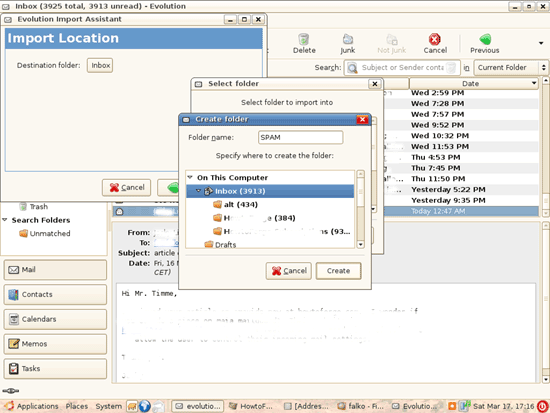Click the network monitor tray icon
The image size is (550, 413).
[464, 406]
